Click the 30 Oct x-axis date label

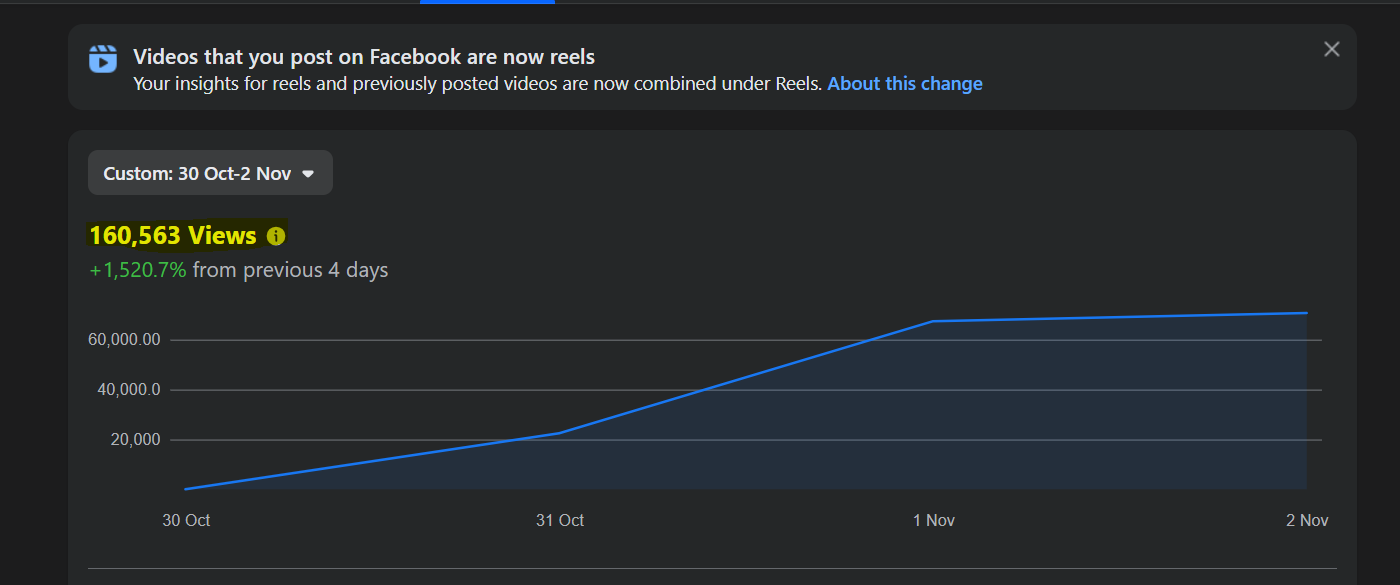186,520
